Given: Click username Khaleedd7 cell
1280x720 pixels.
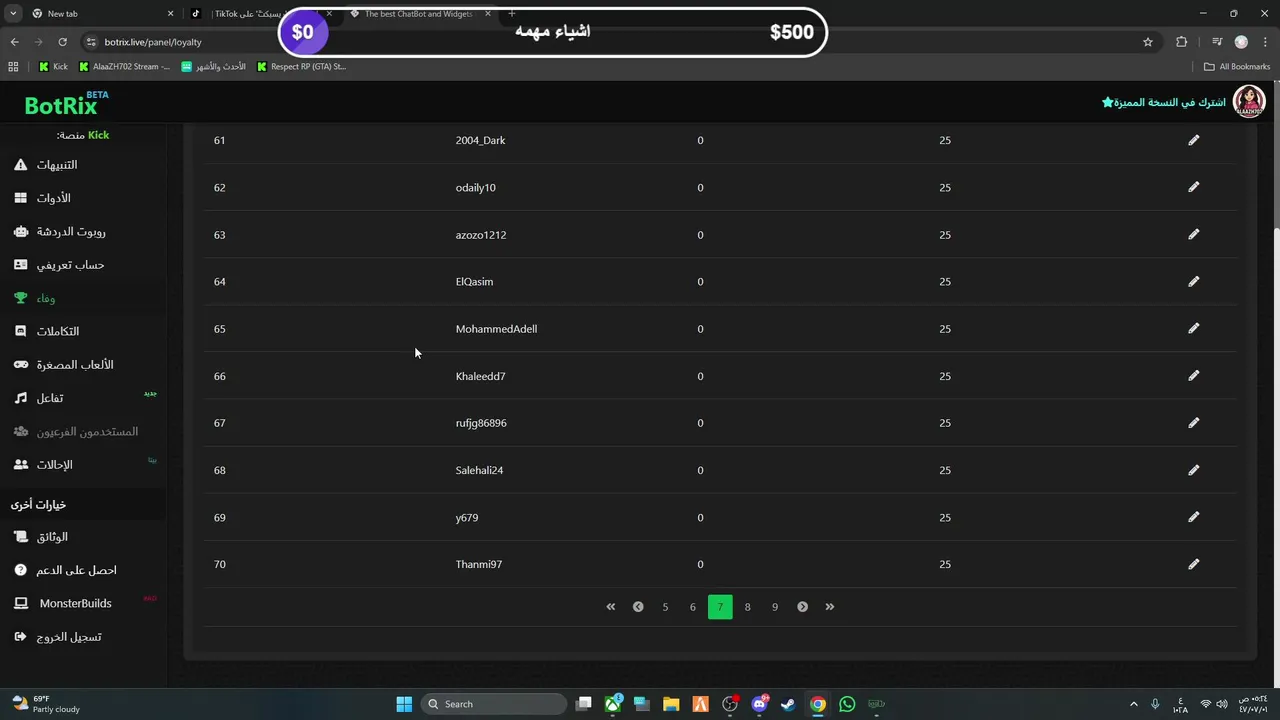Looking at the screenshot, I should 480,376.
